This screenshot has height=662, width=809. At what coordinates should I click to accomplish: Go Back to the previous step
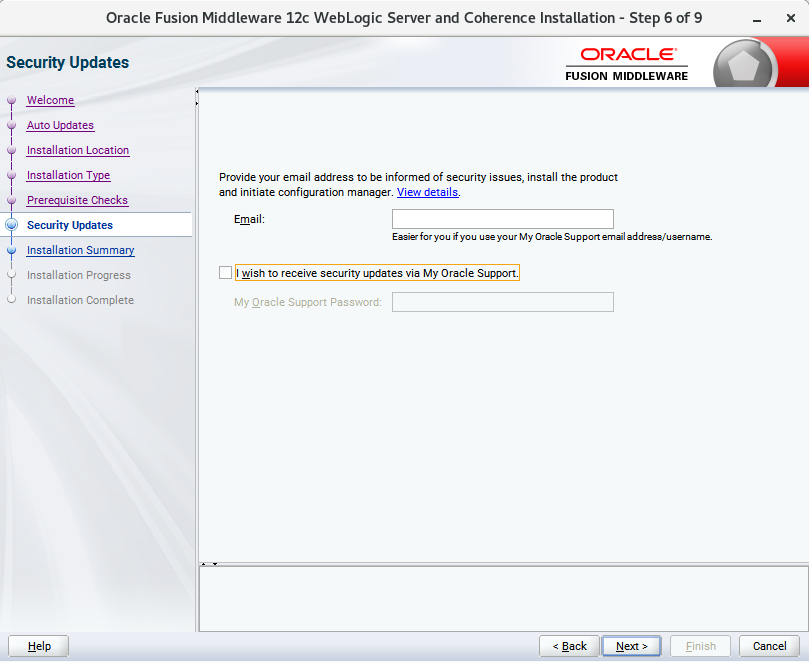point(569,646)
